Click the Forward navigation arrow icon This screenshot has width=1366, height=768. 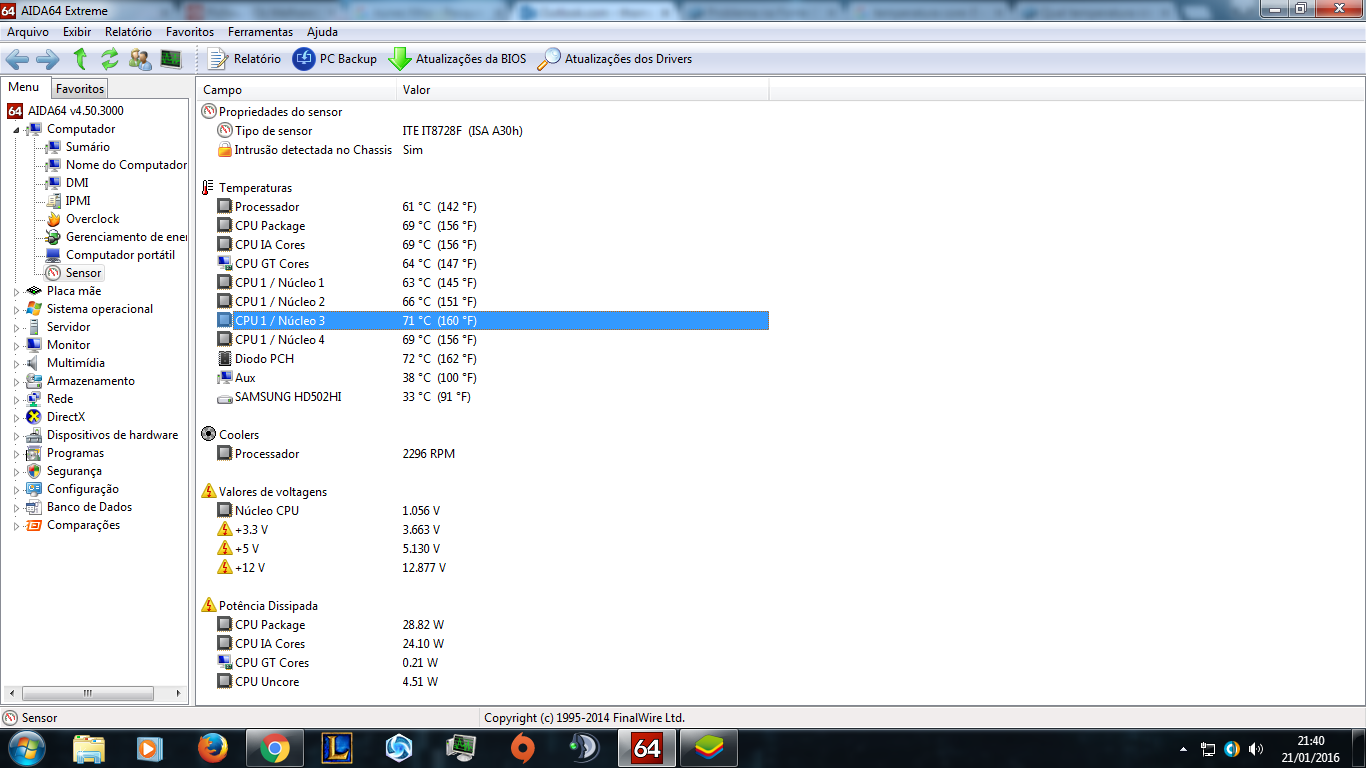(x=48, y=59)
